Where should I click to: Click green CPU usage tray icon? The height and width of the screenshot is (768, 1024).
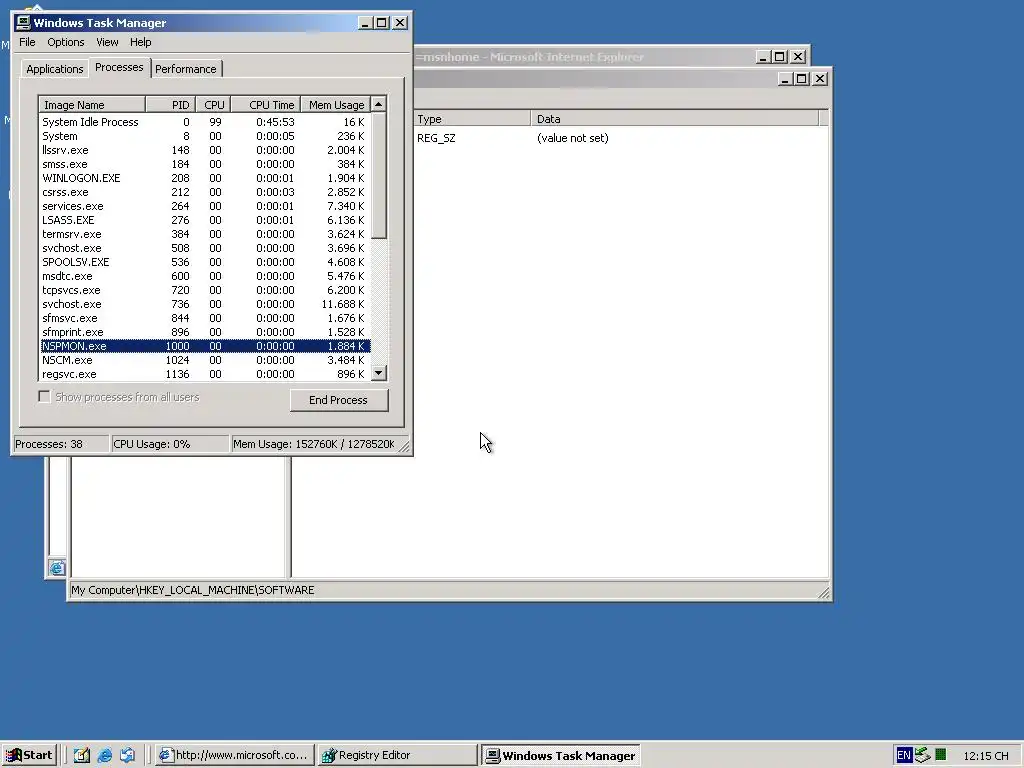click(940, 755)
